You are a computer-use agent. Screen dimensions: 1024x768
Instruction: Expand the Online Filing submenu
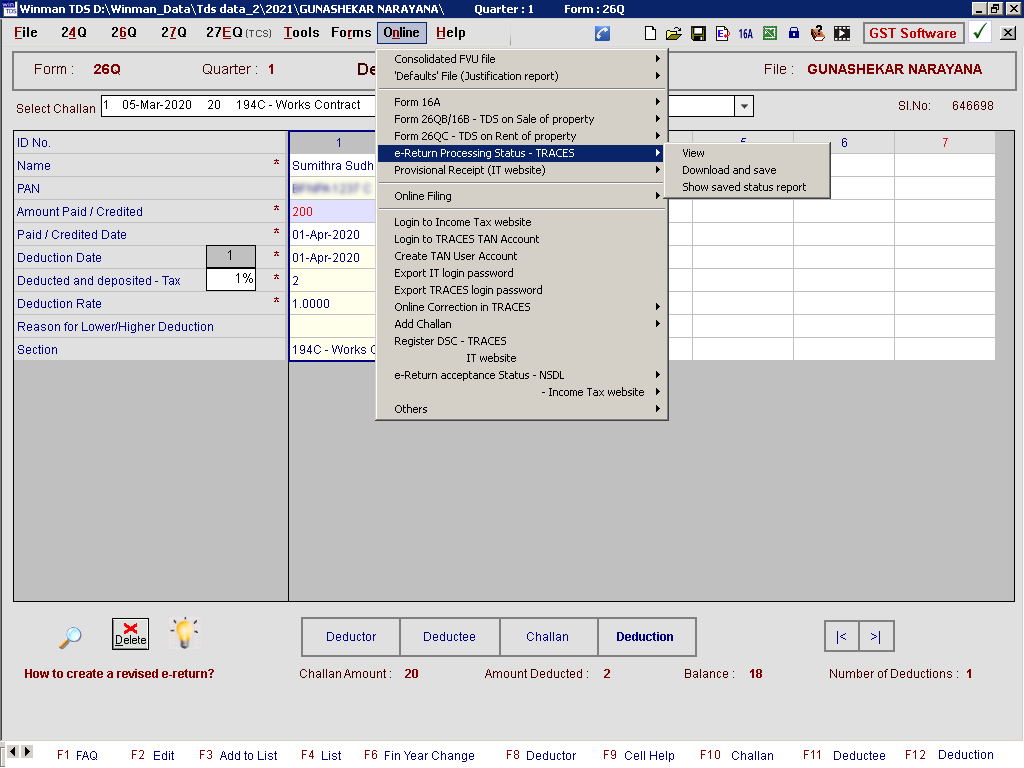[520, 196]
